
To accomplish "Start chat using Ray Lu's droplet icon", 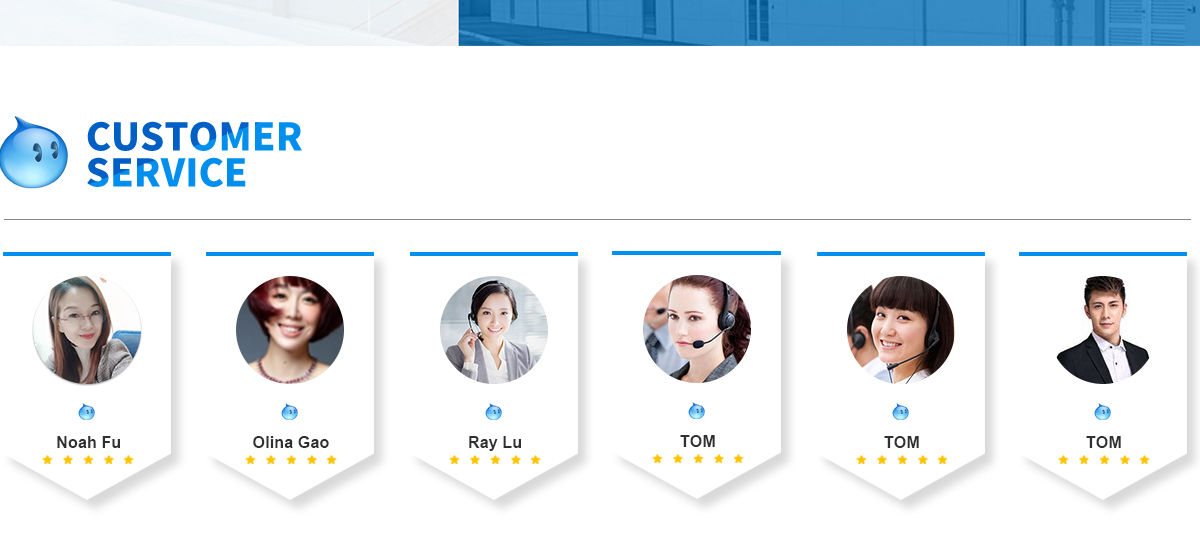I will tap(494, 411).
